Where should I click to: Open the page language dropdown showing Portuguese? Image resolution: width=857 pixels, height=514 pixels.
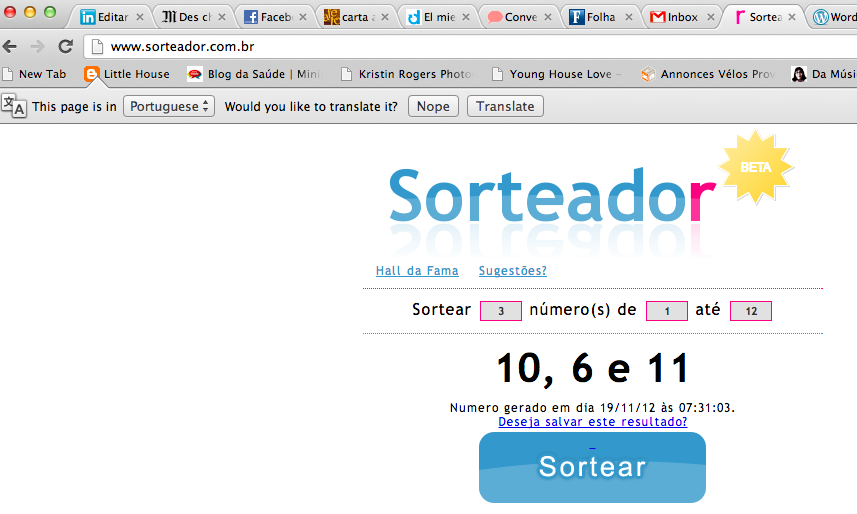(168, 106)
